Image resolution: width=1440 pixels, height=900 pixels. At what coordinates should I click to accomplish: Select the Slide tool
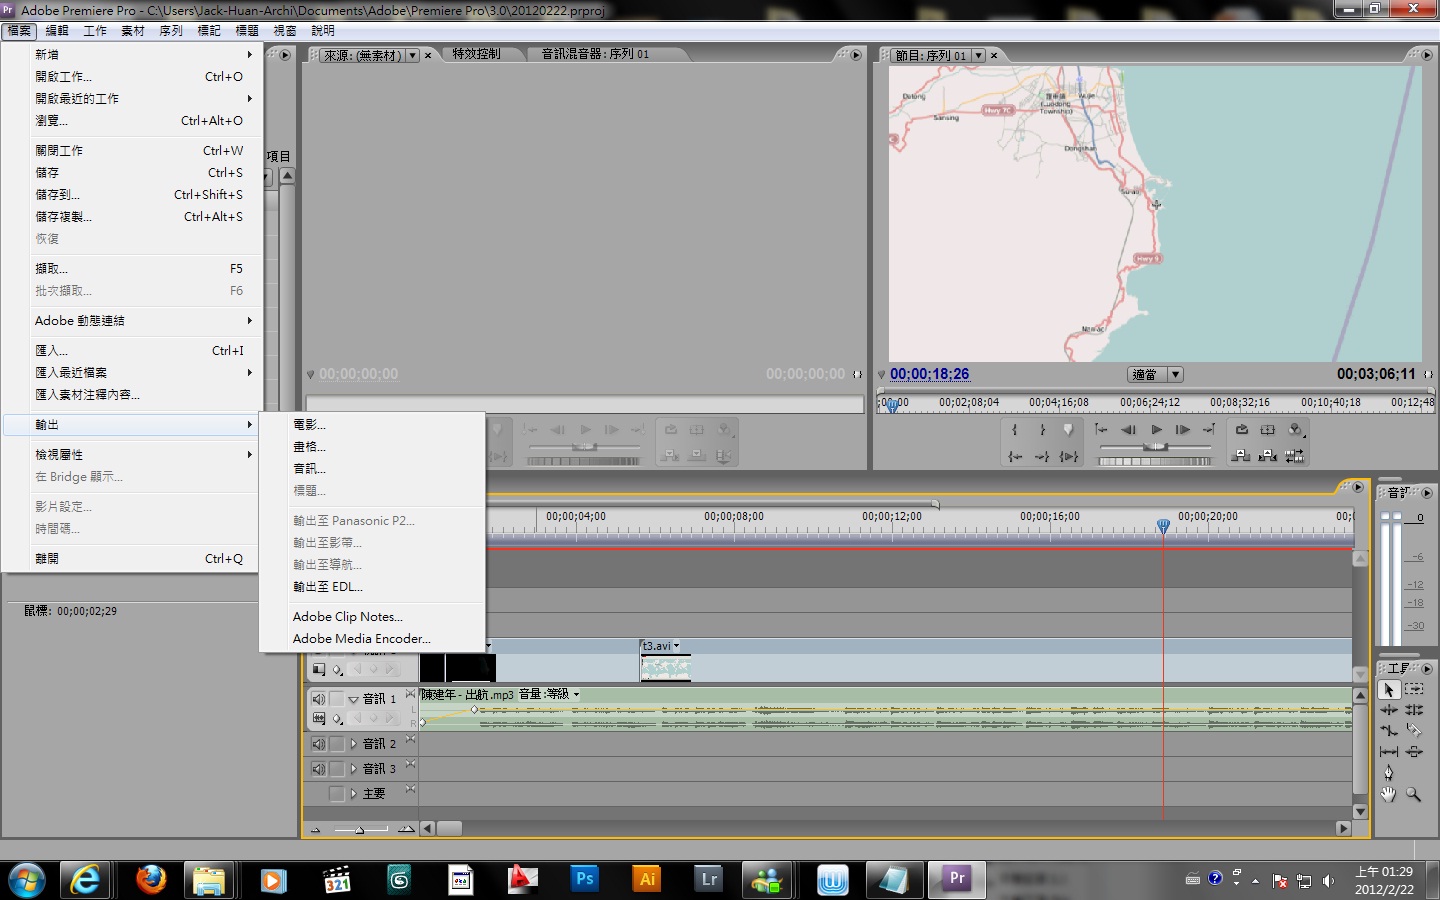[1414, 752]
